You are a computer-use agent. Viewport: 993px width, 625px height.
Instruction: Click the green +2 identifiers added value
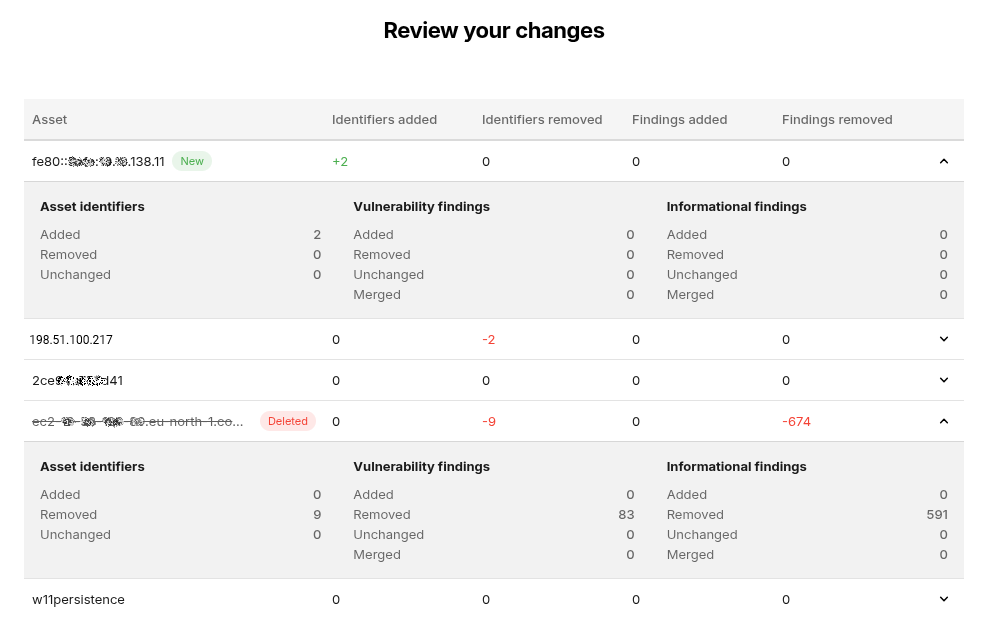[341, 161]
